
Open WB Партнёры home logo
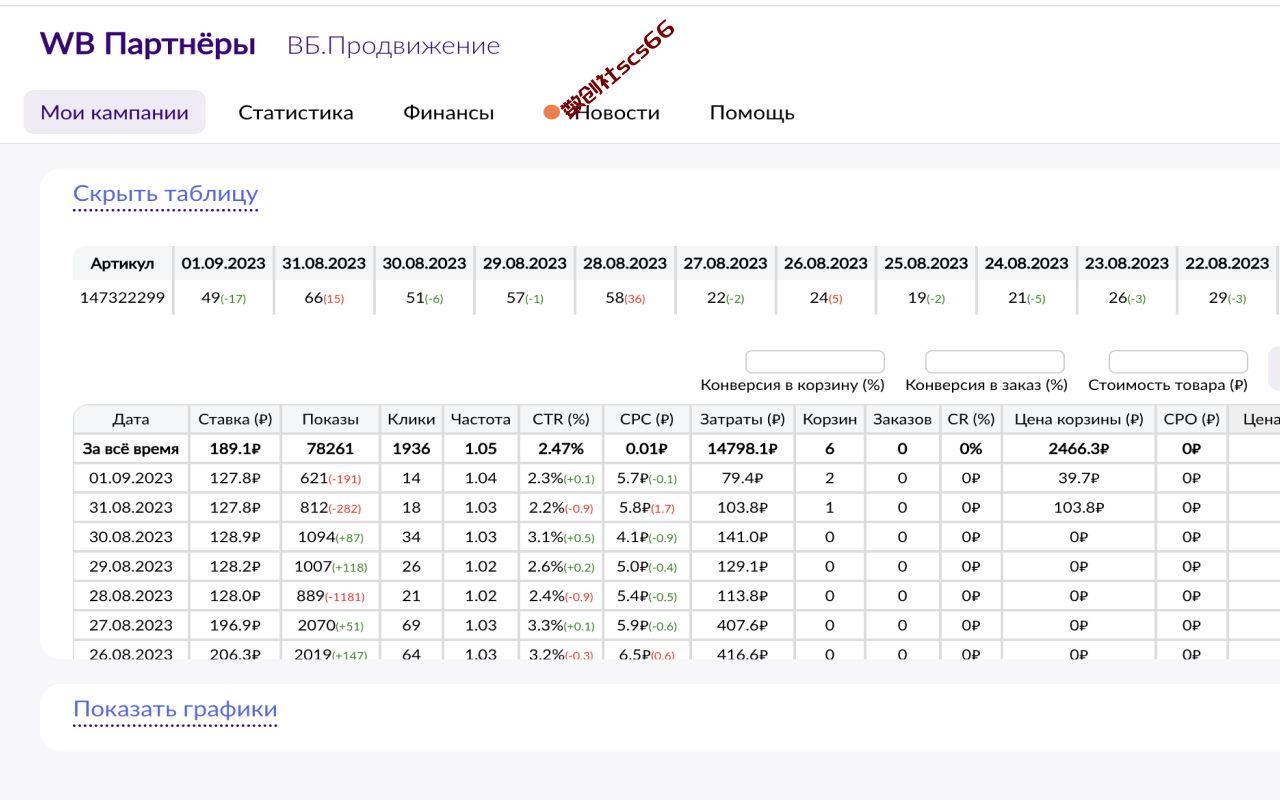click(148, 44)
